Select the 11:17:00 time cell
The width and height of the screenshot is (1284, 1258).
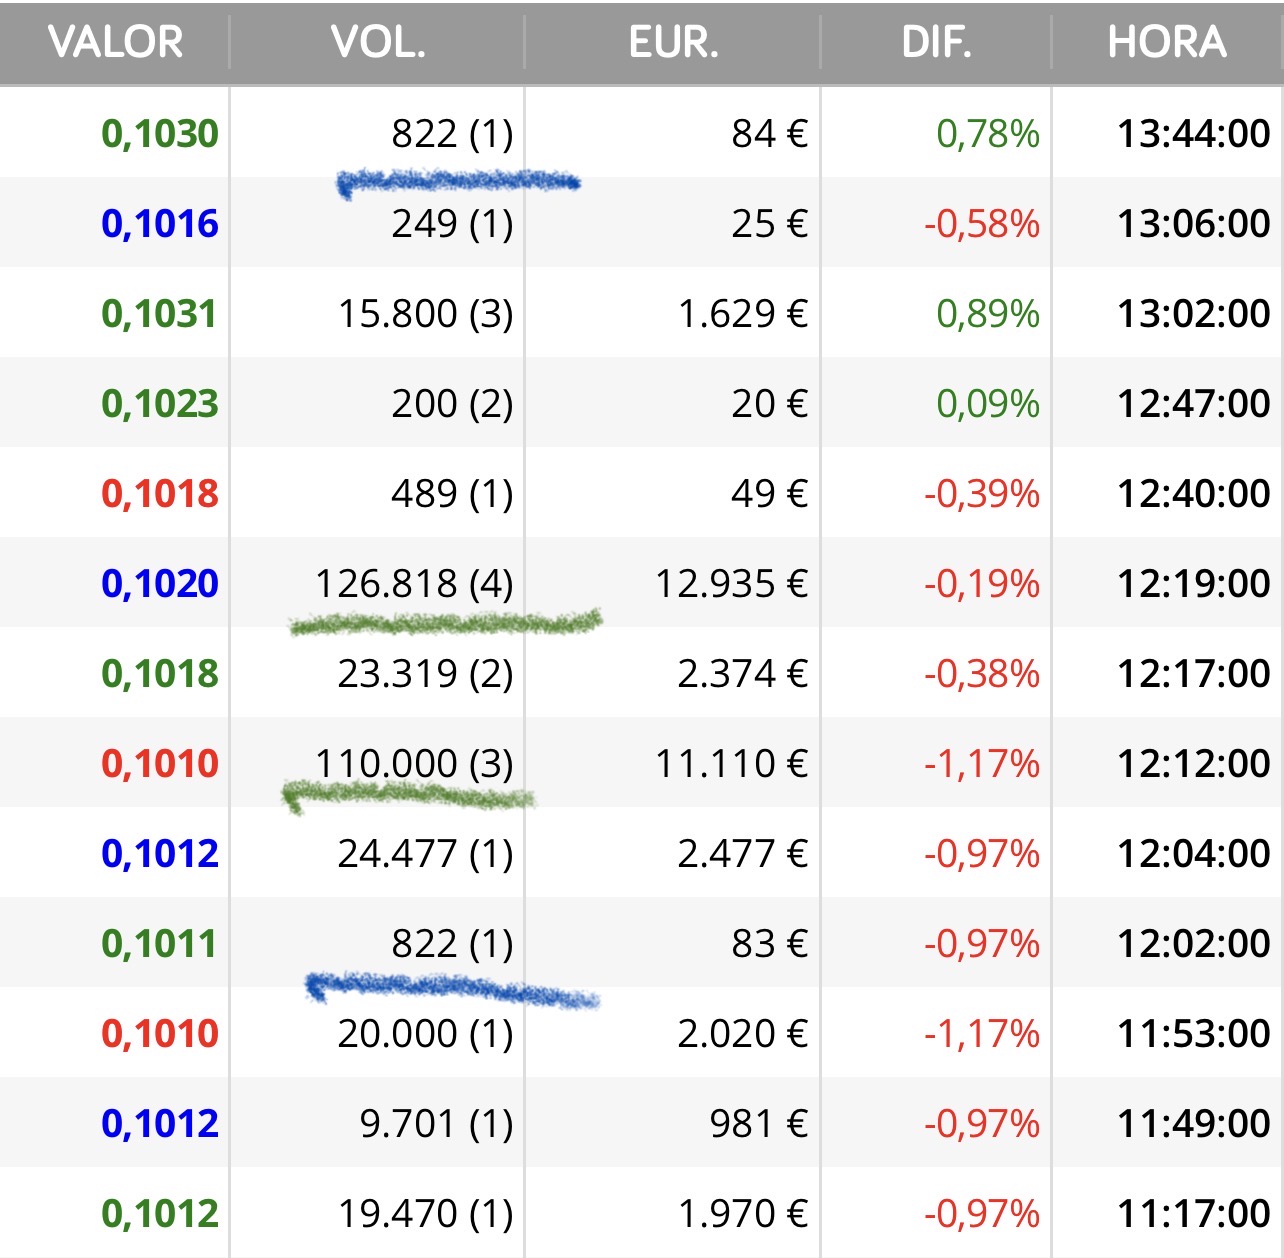coord(1194,1214)
